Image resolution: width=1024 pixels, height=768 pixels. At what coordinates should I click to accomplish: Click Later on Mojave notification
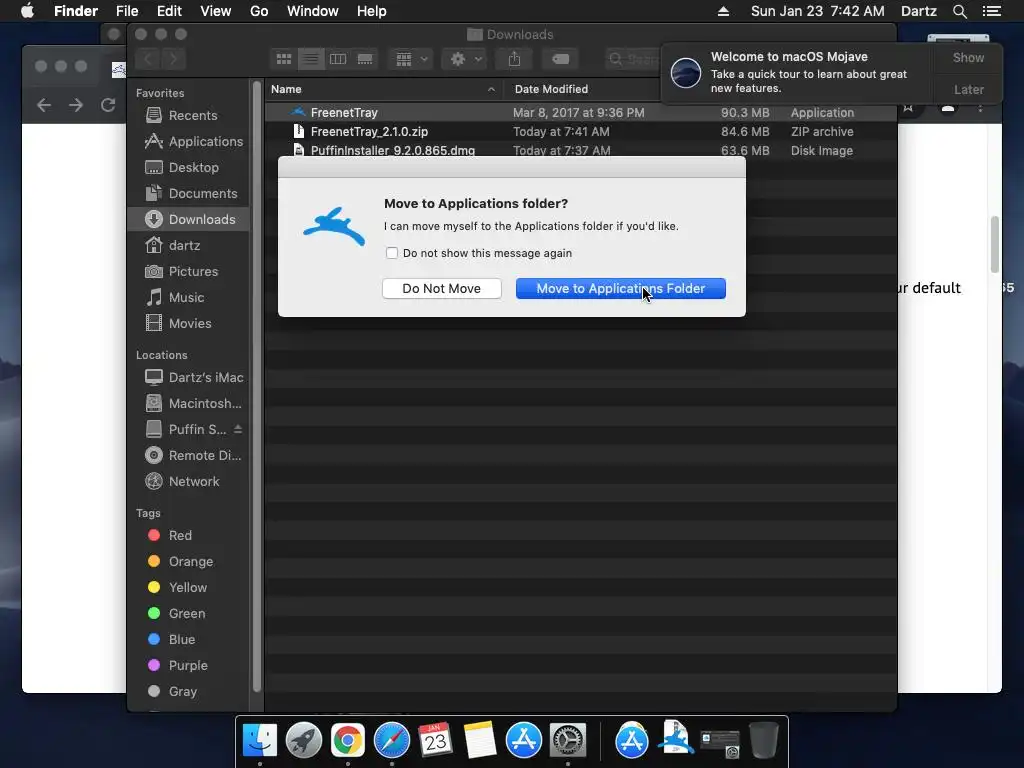pyautogui.click(x=968, y=89)
